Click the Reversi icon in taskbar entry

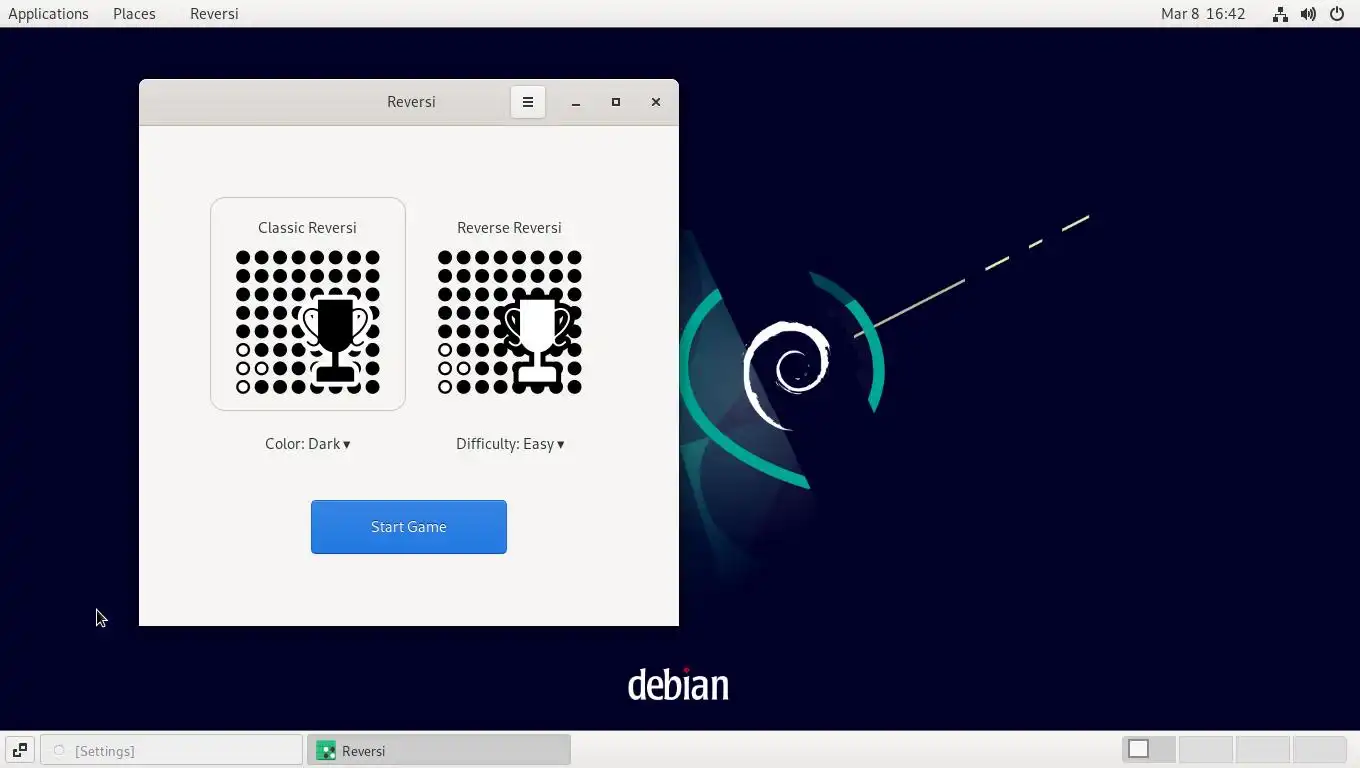coord(325,750)
